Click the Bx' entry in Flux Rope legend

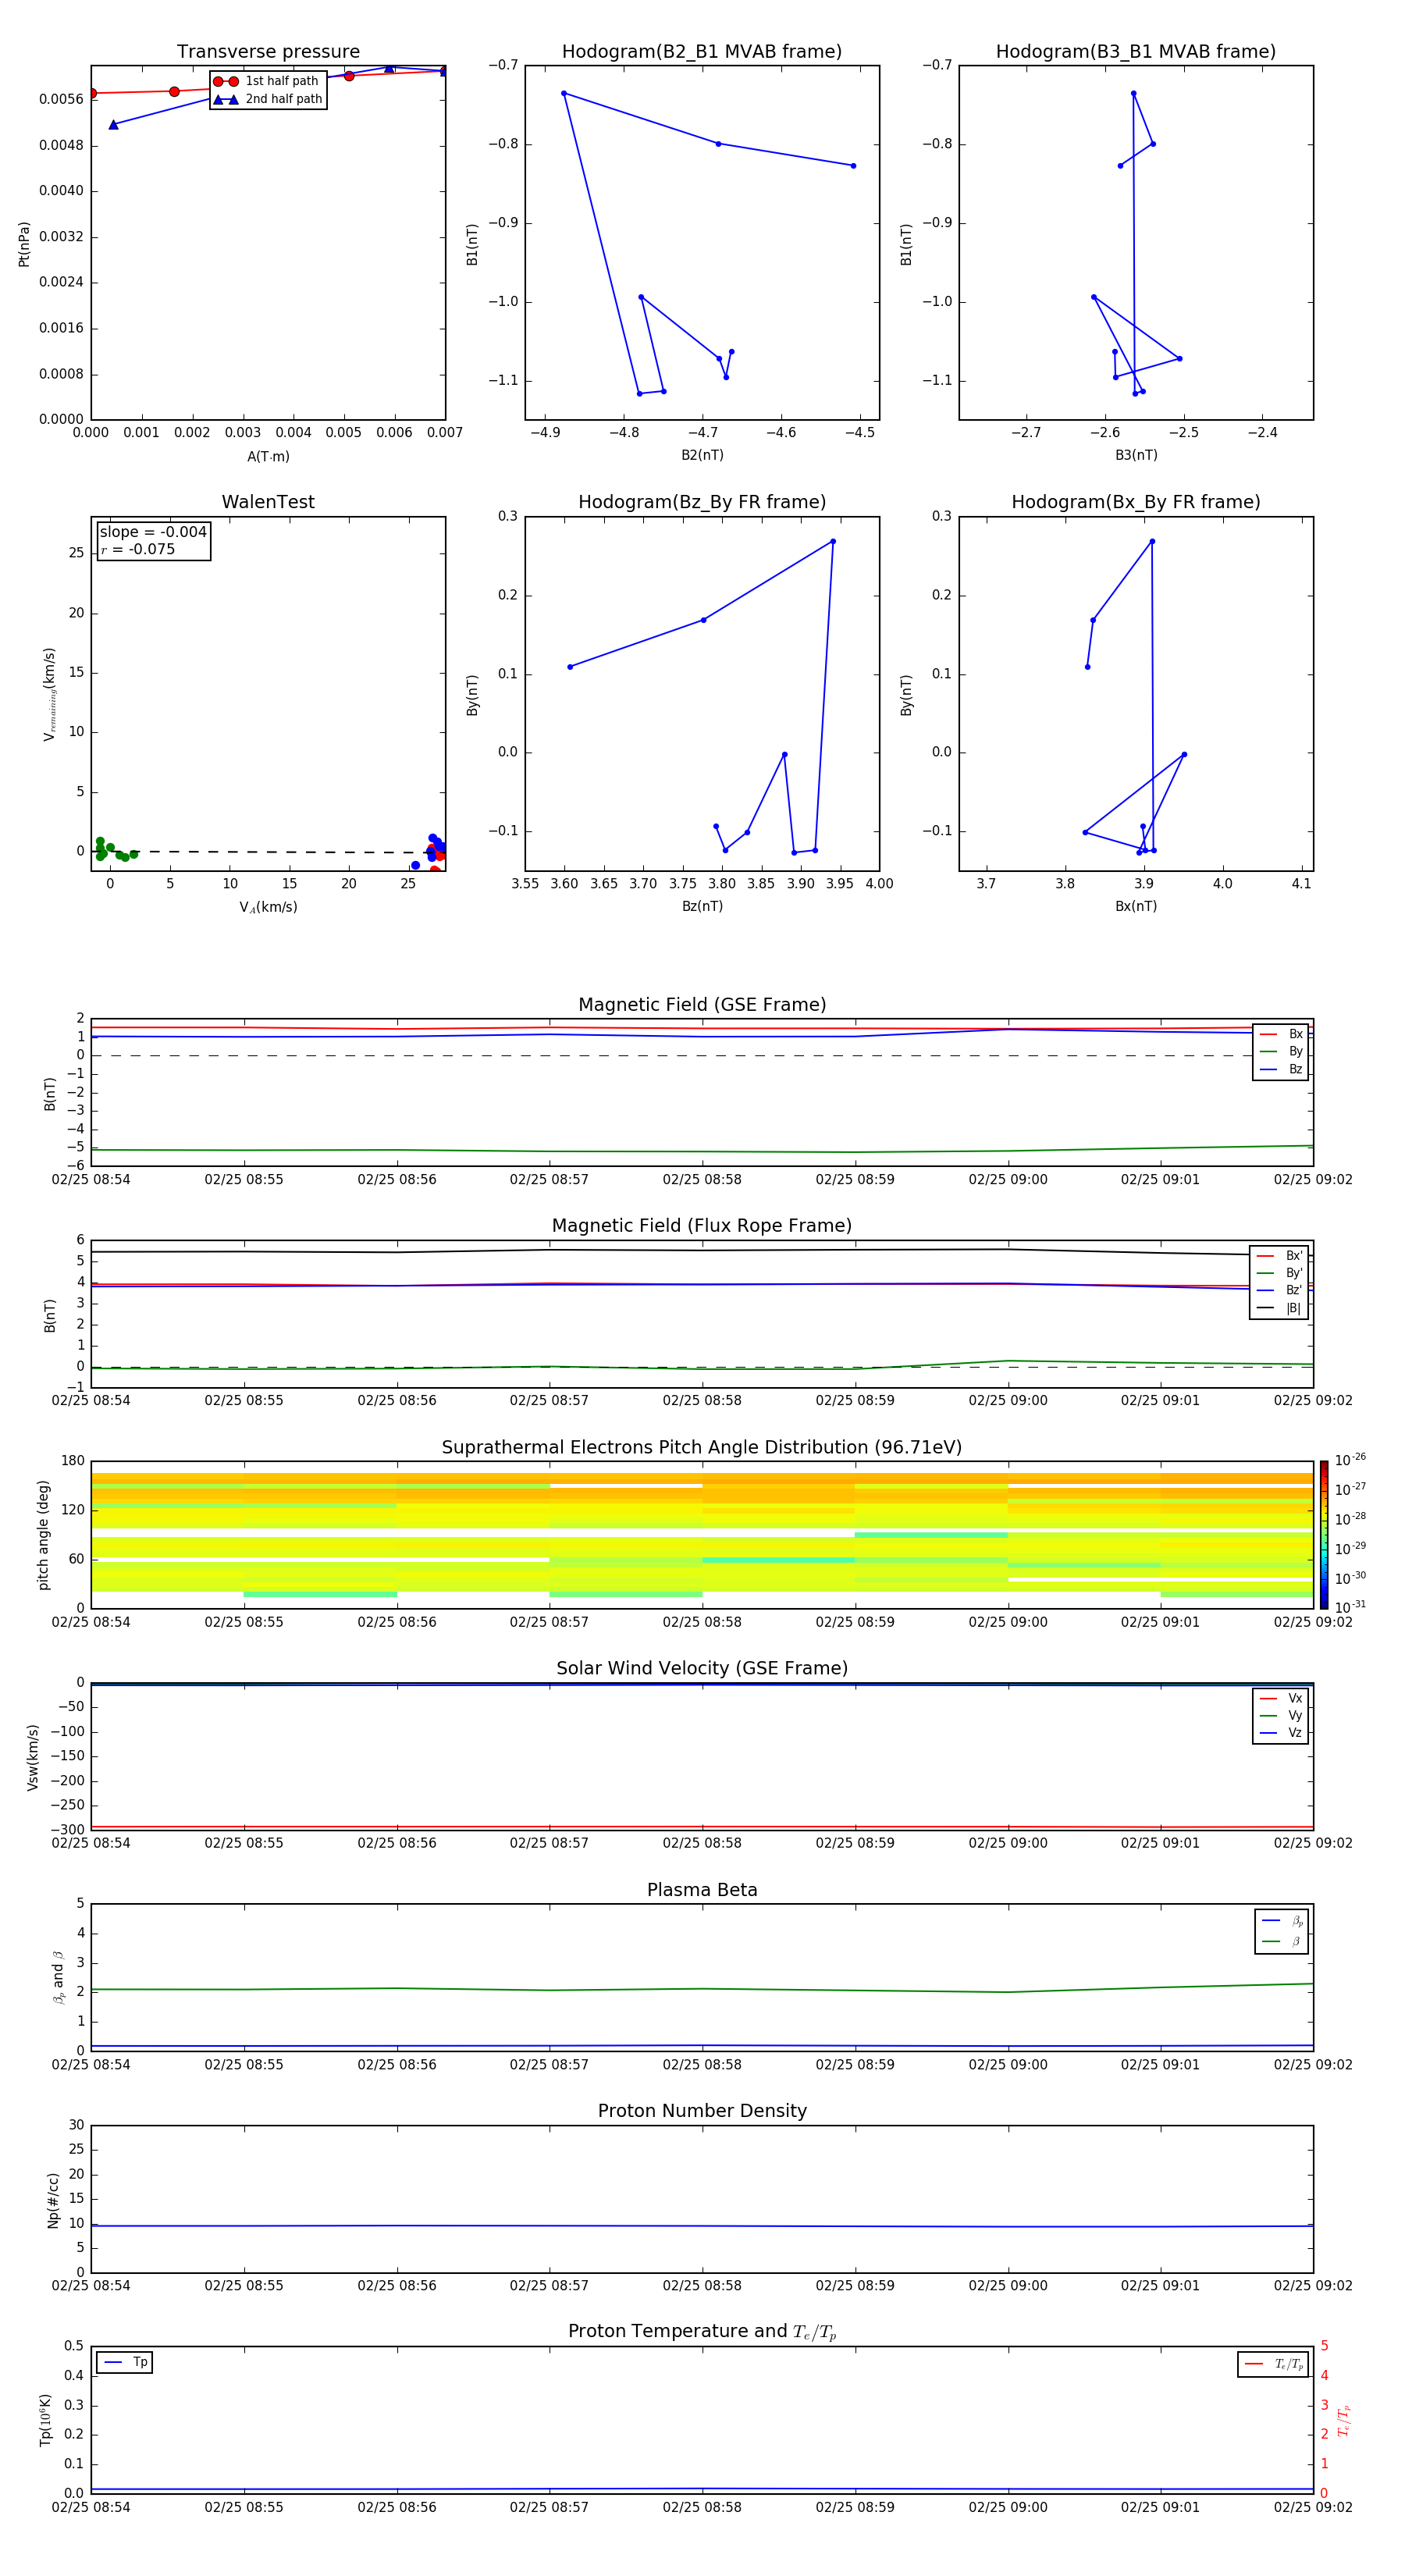pos(1279,1256)
